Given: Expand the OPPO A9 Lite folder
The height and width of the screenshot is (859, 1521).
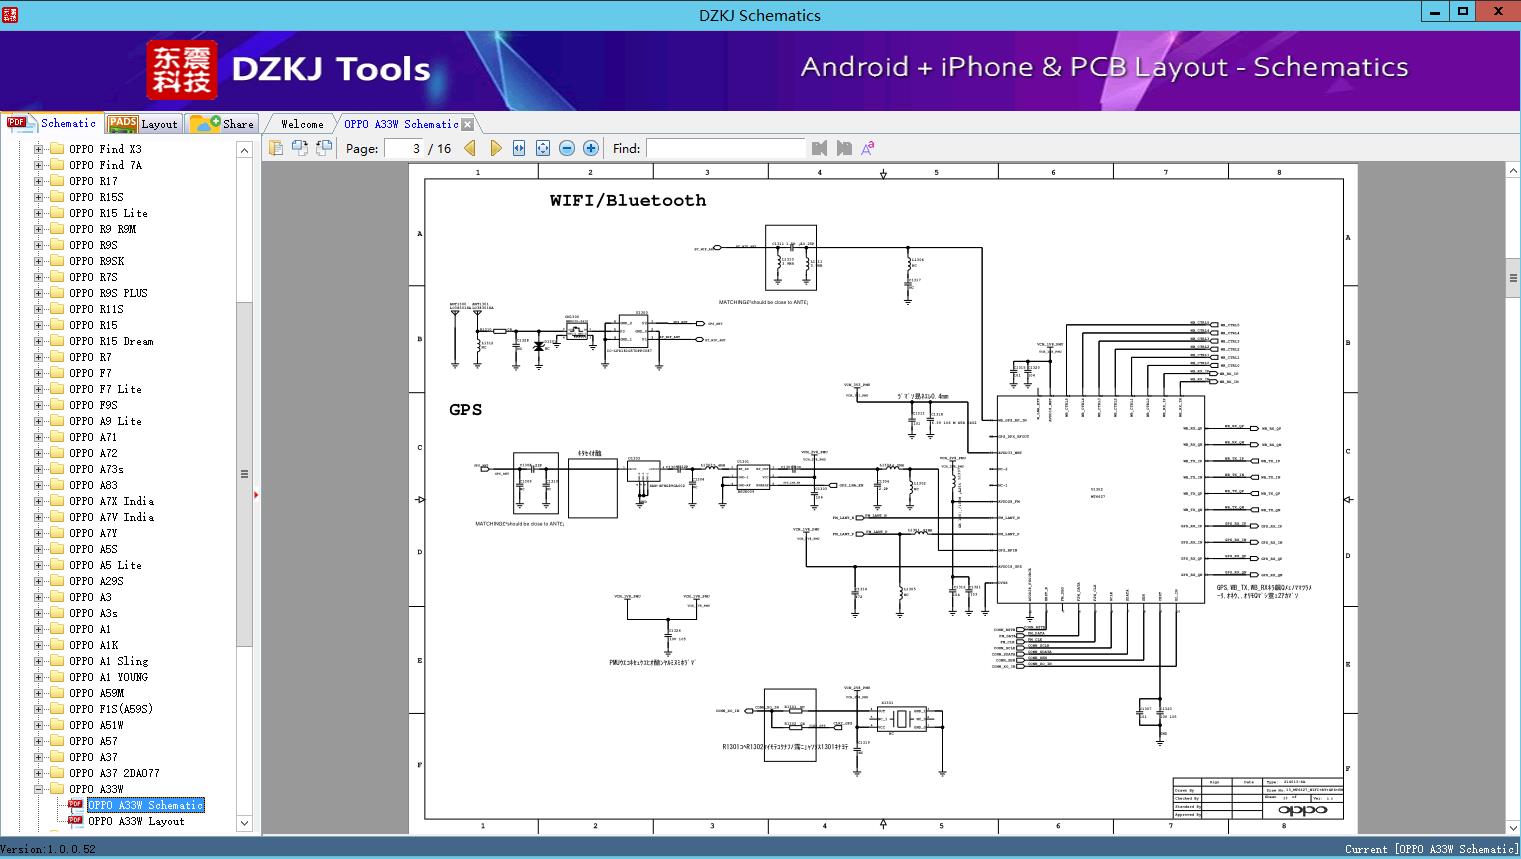Looking at the screenshot, I should tap(38, 421).
